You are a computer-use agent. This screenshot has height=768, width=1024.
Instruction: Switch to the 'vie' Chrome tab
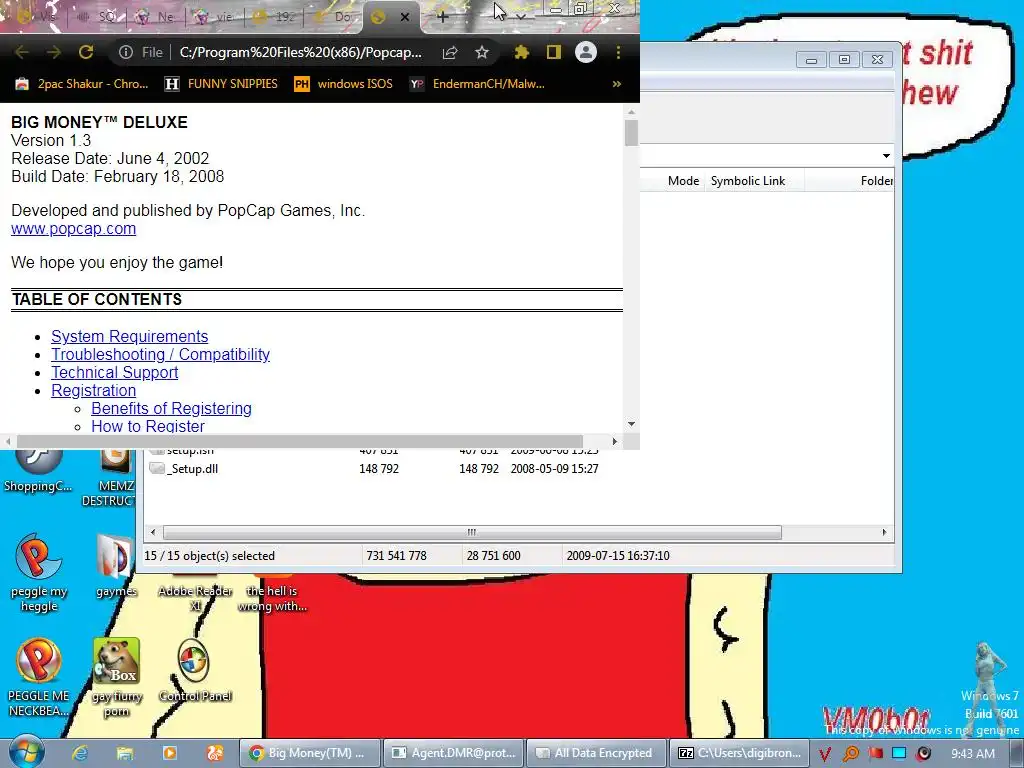pos(216,16)
